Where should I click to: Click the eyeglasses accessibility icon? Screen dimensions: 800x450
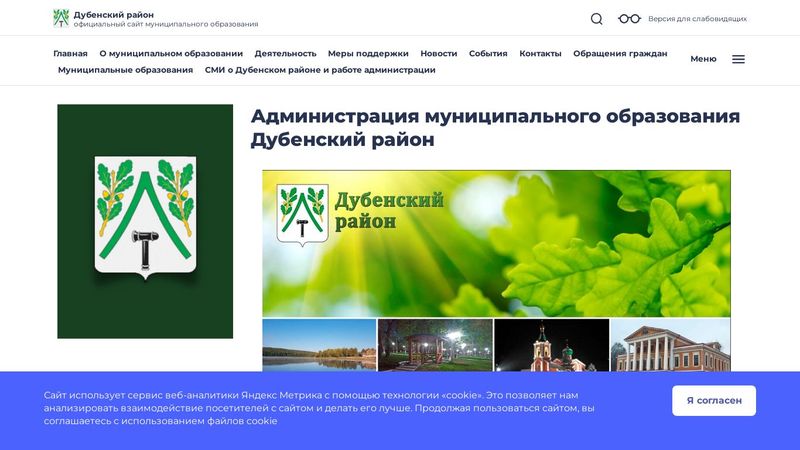click(x=629, y=19)
